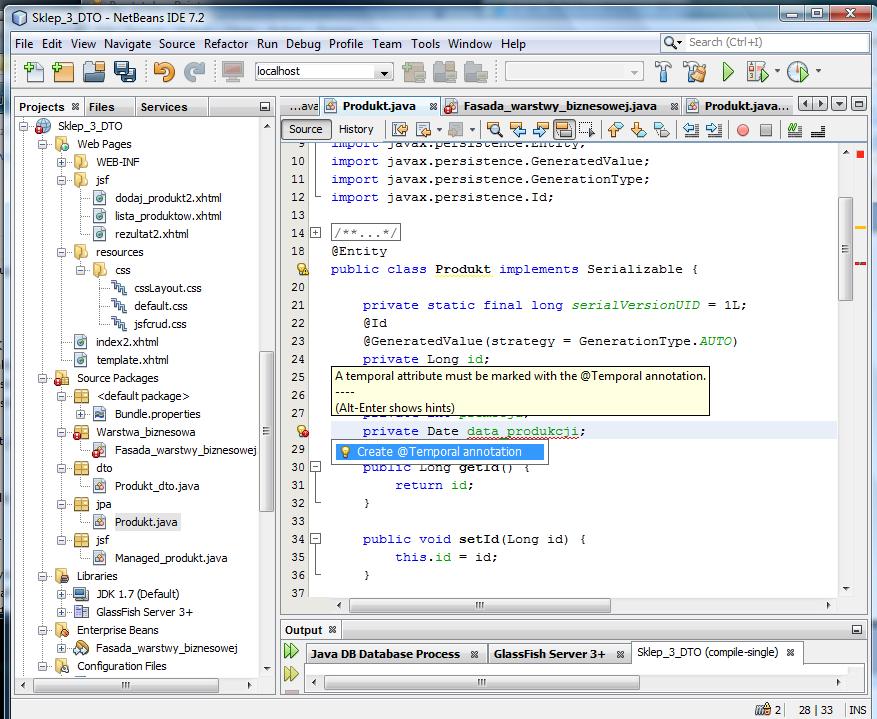Expand the JDK 1.7 (Default) node
Screen dimensions: 877x719
pos(62,594)
